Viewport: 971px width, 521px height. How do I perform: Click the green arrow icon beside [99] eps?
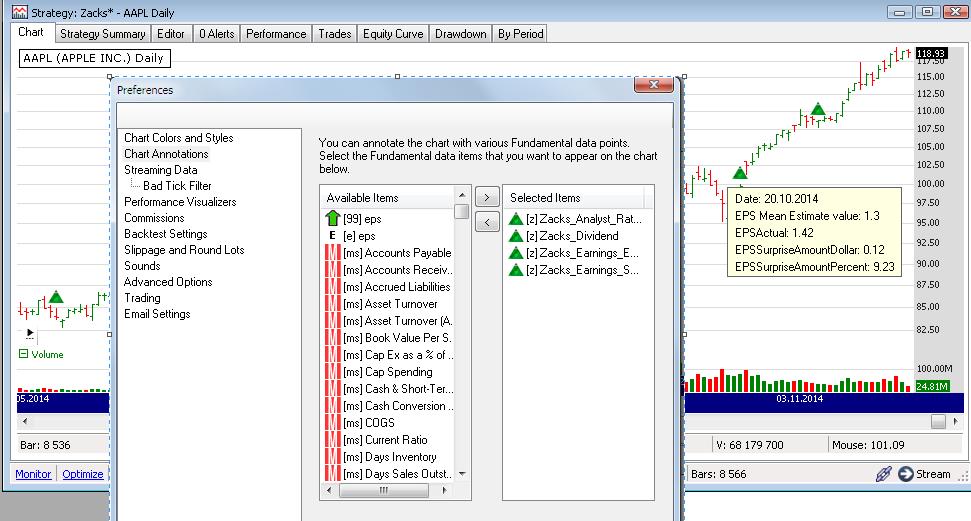point(333,219)
